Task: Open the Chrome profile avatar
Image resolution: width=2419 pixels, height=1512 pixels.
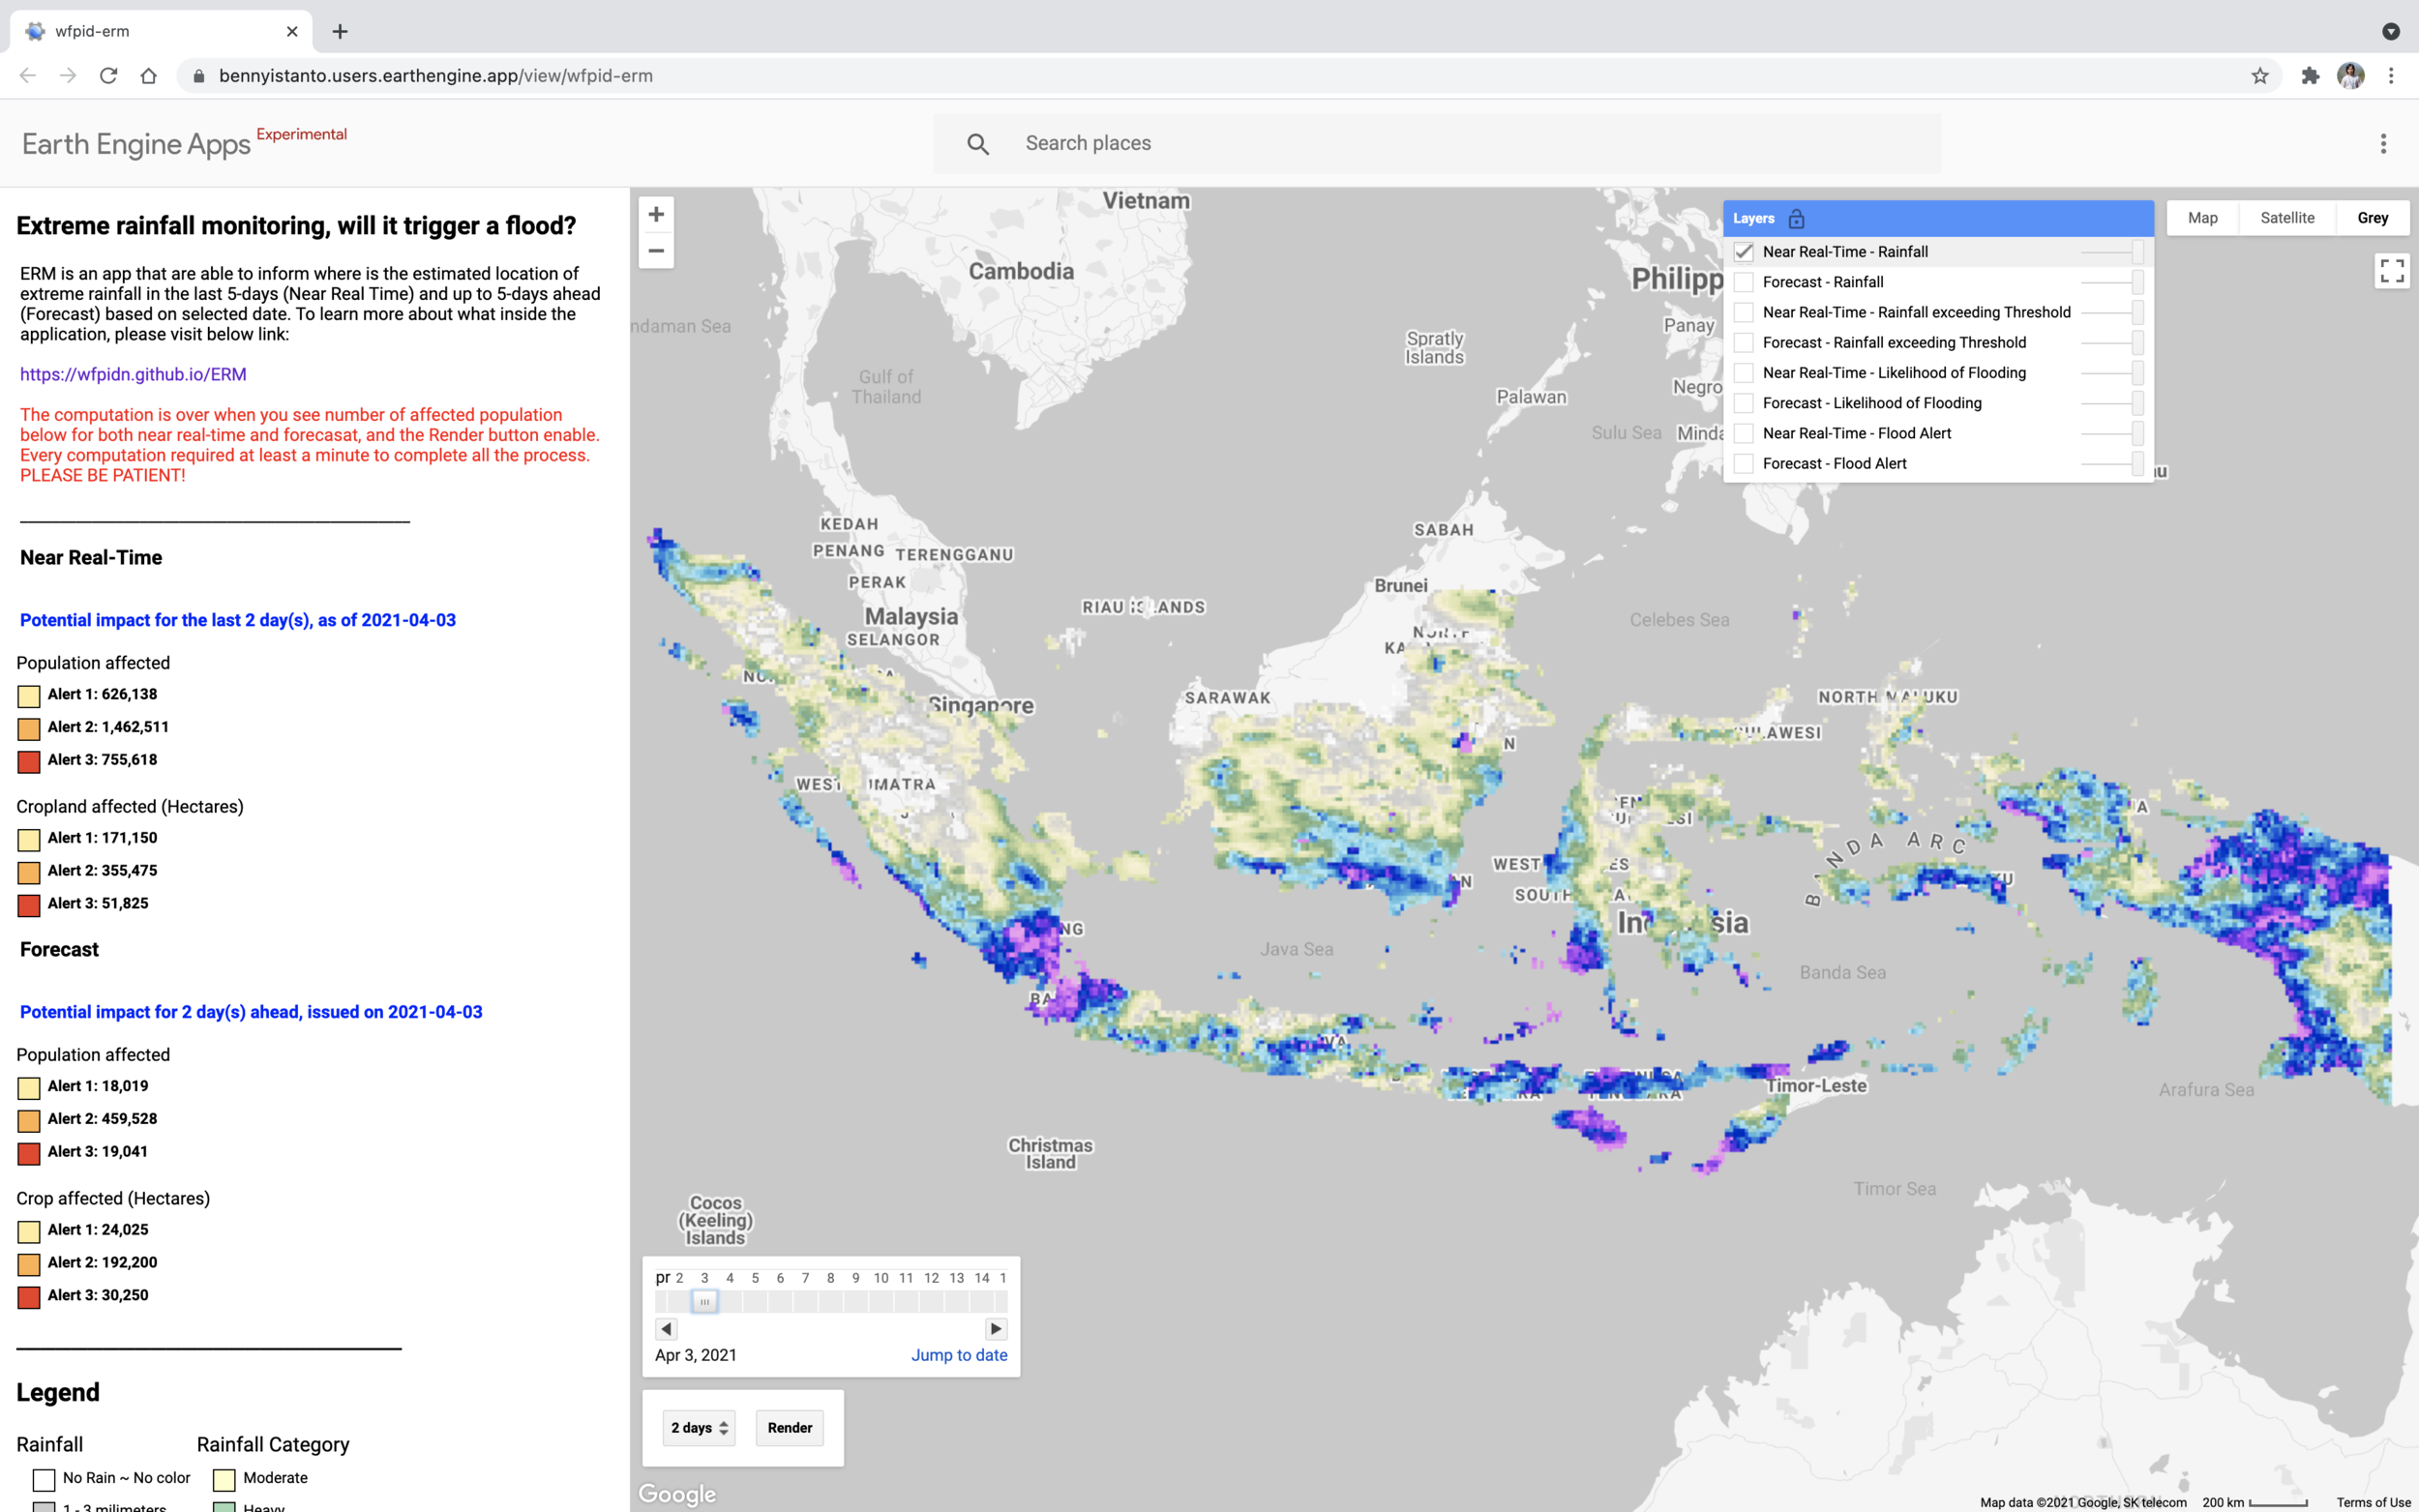Action: [2351, 76]
